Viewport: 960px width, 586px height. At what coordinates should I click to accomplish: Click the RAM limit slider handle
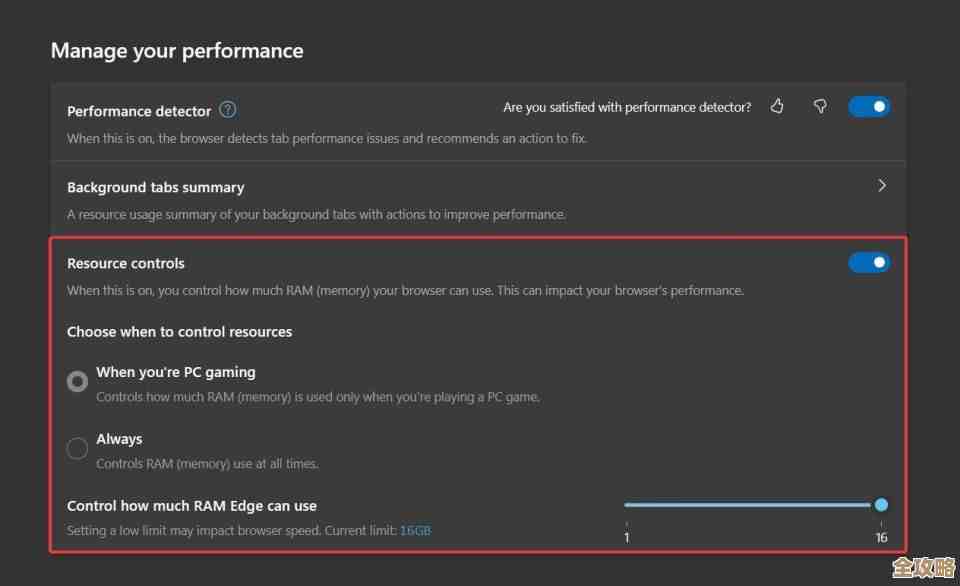pos(881,505)
